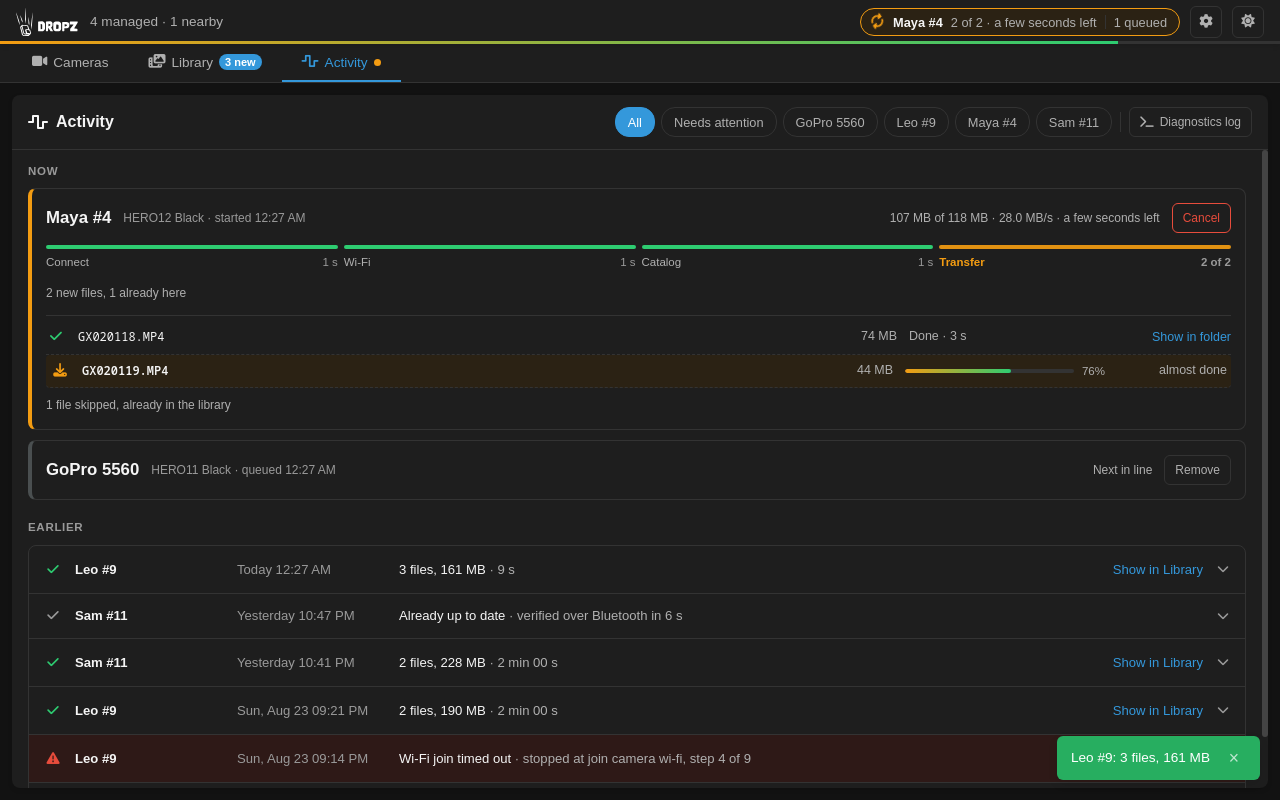Click the 3 new badge on Library
The height and width of the screenshot is (800, 1280).
[240, 62]
